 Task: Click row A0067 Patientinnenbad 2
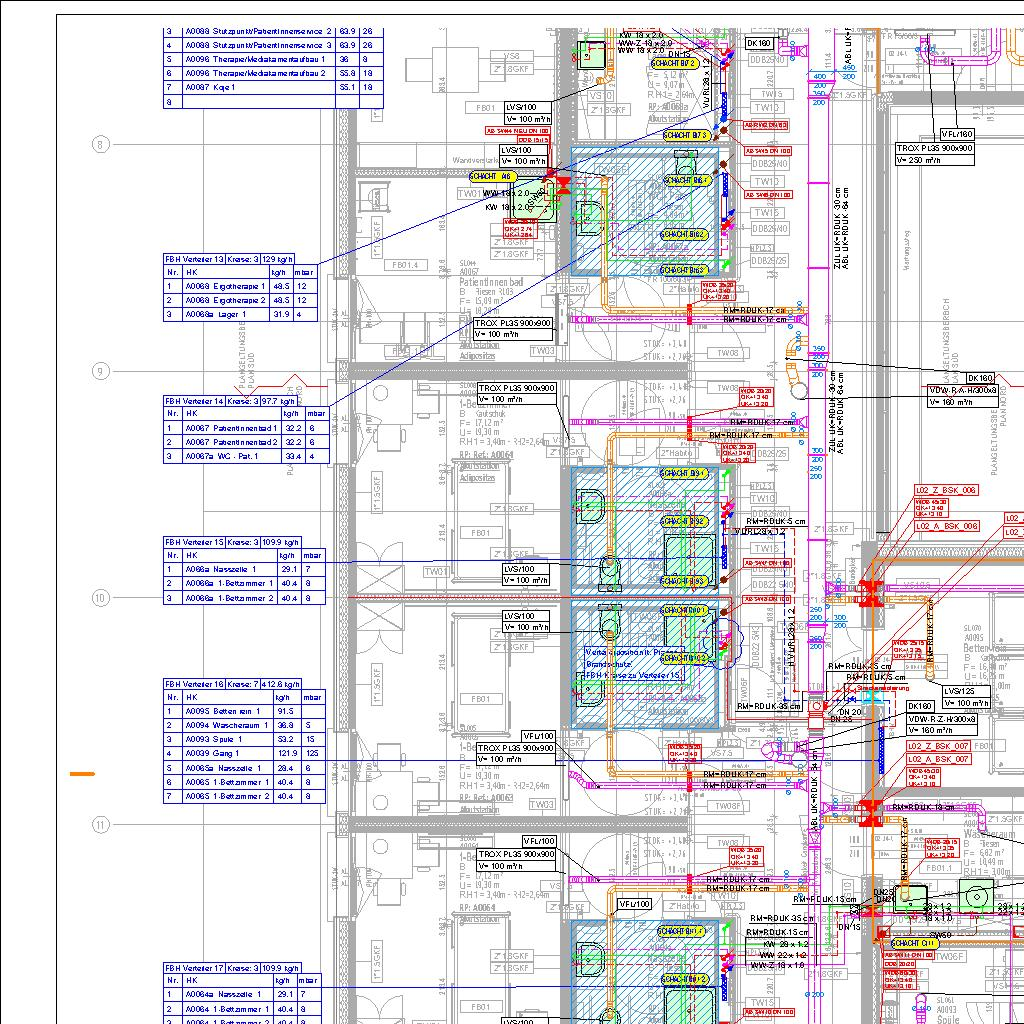(x=246, y=442)
